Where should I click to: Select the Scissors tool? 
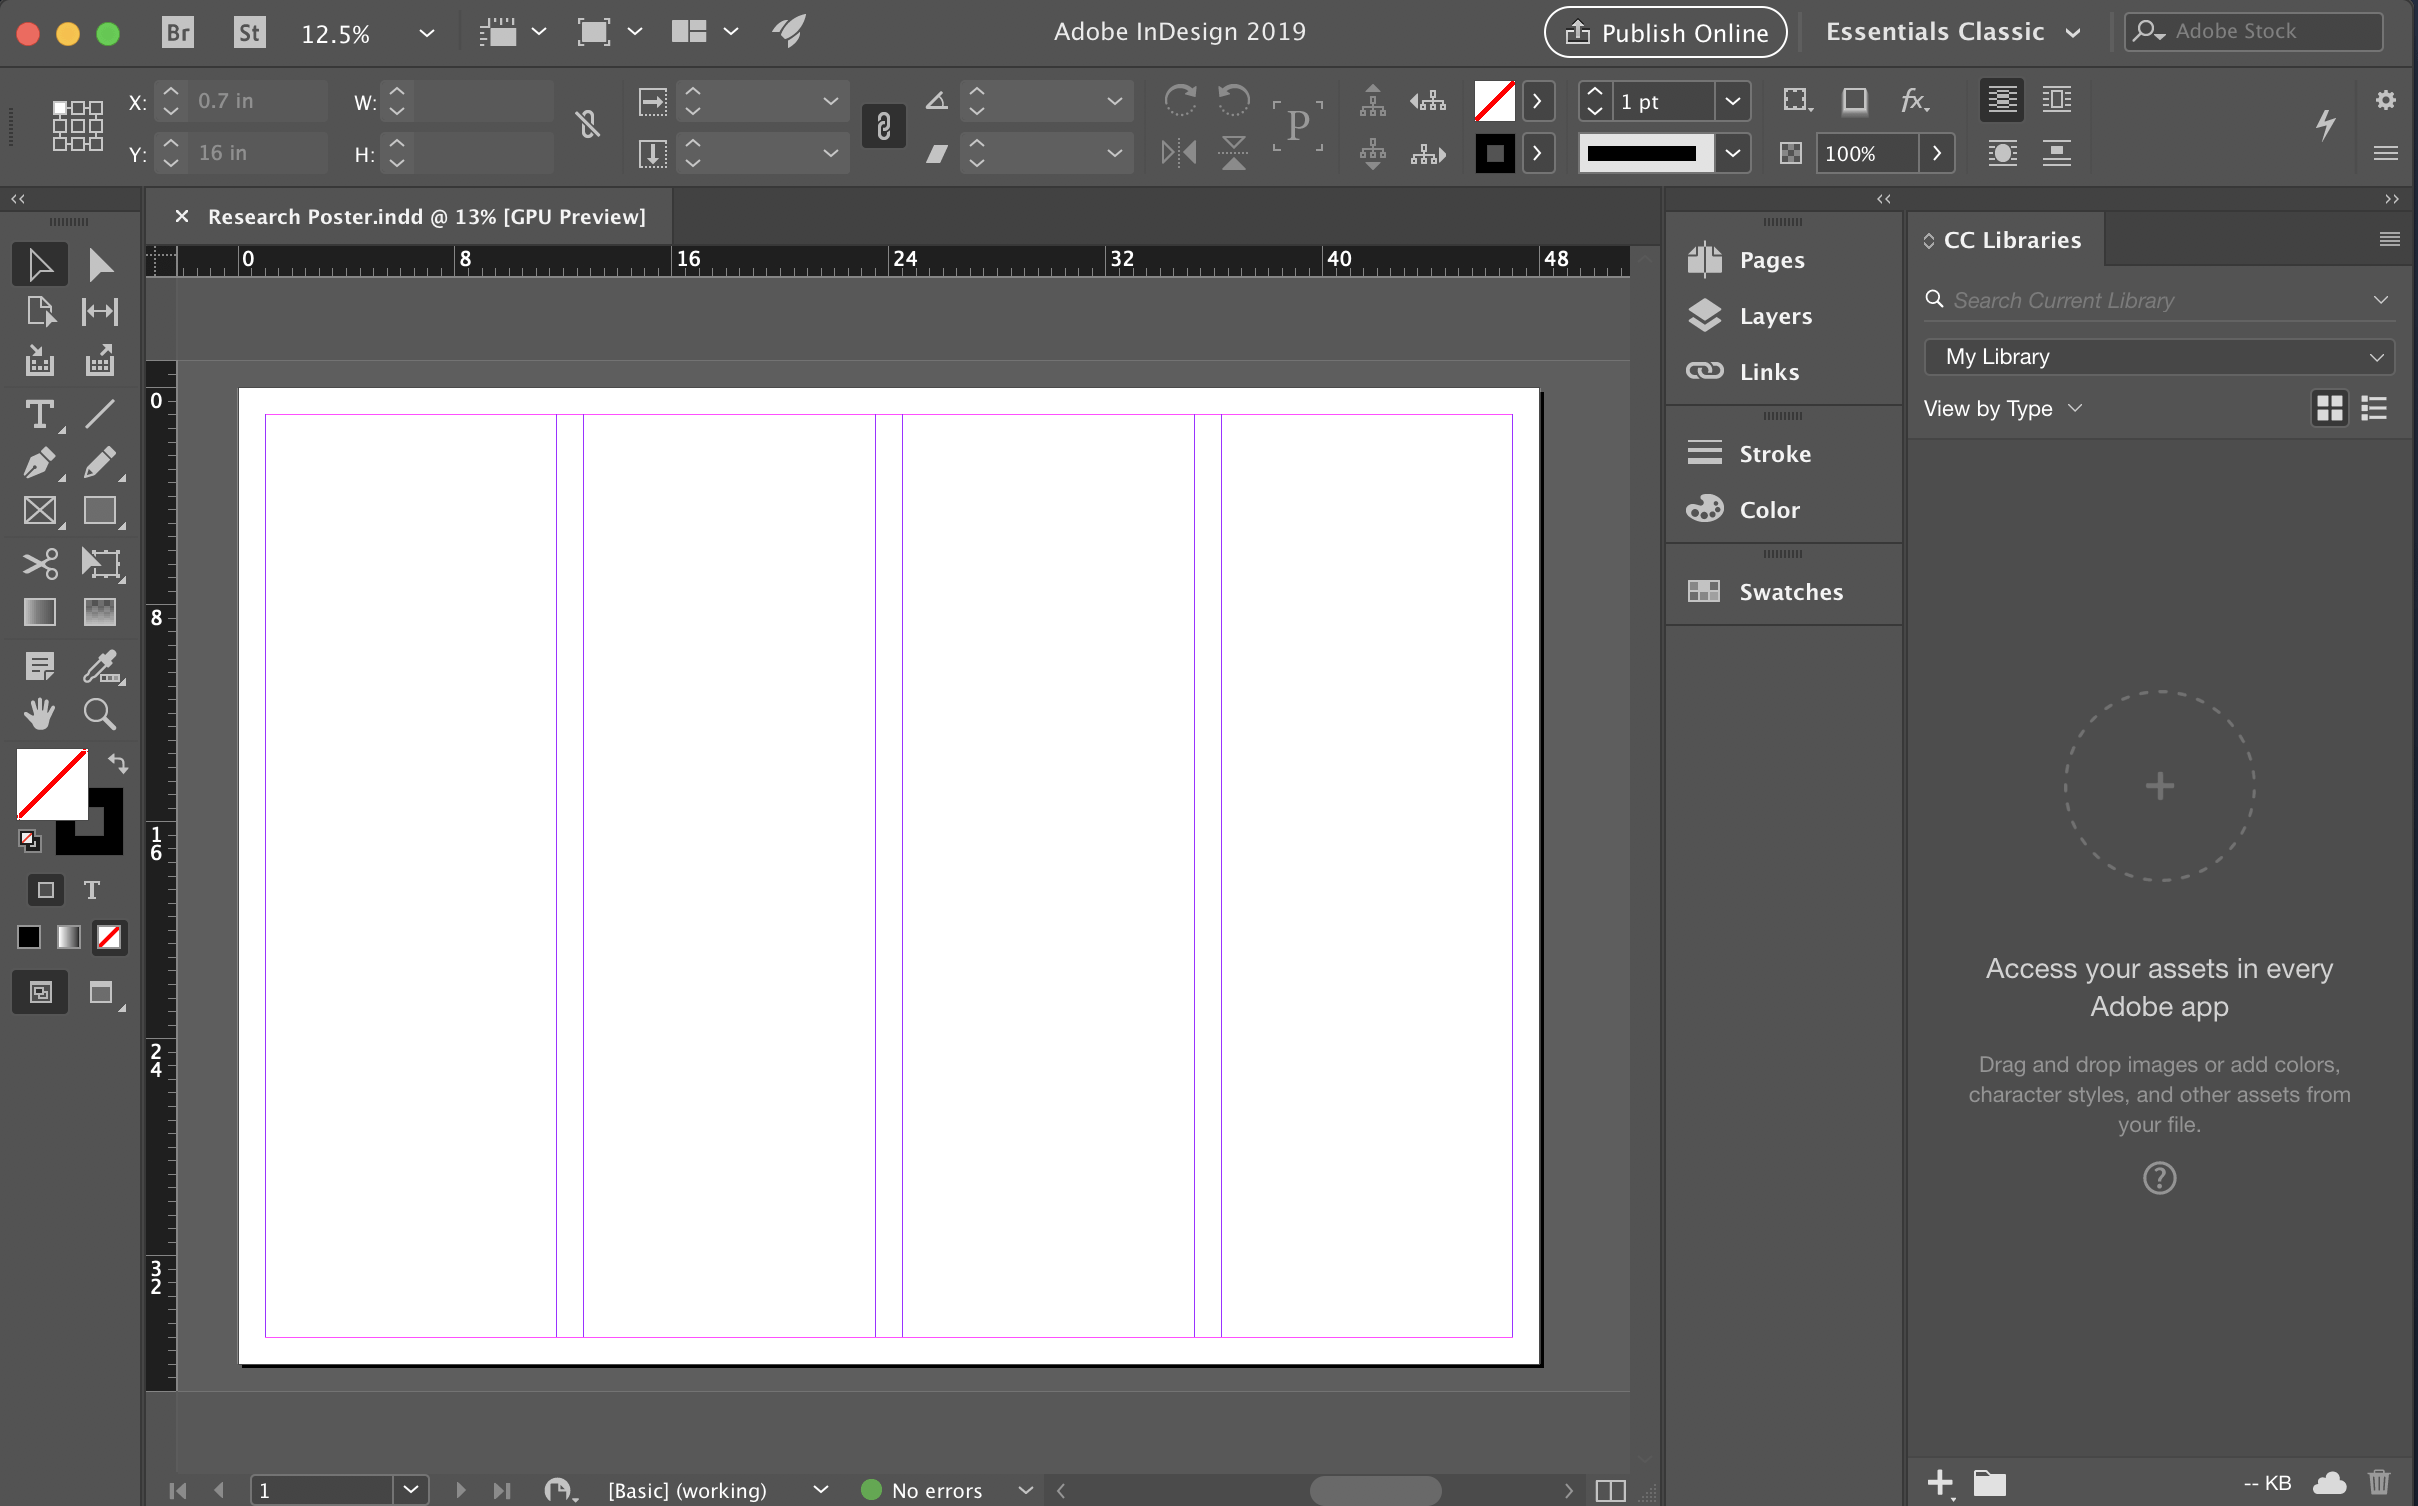[x=40, y=563]
